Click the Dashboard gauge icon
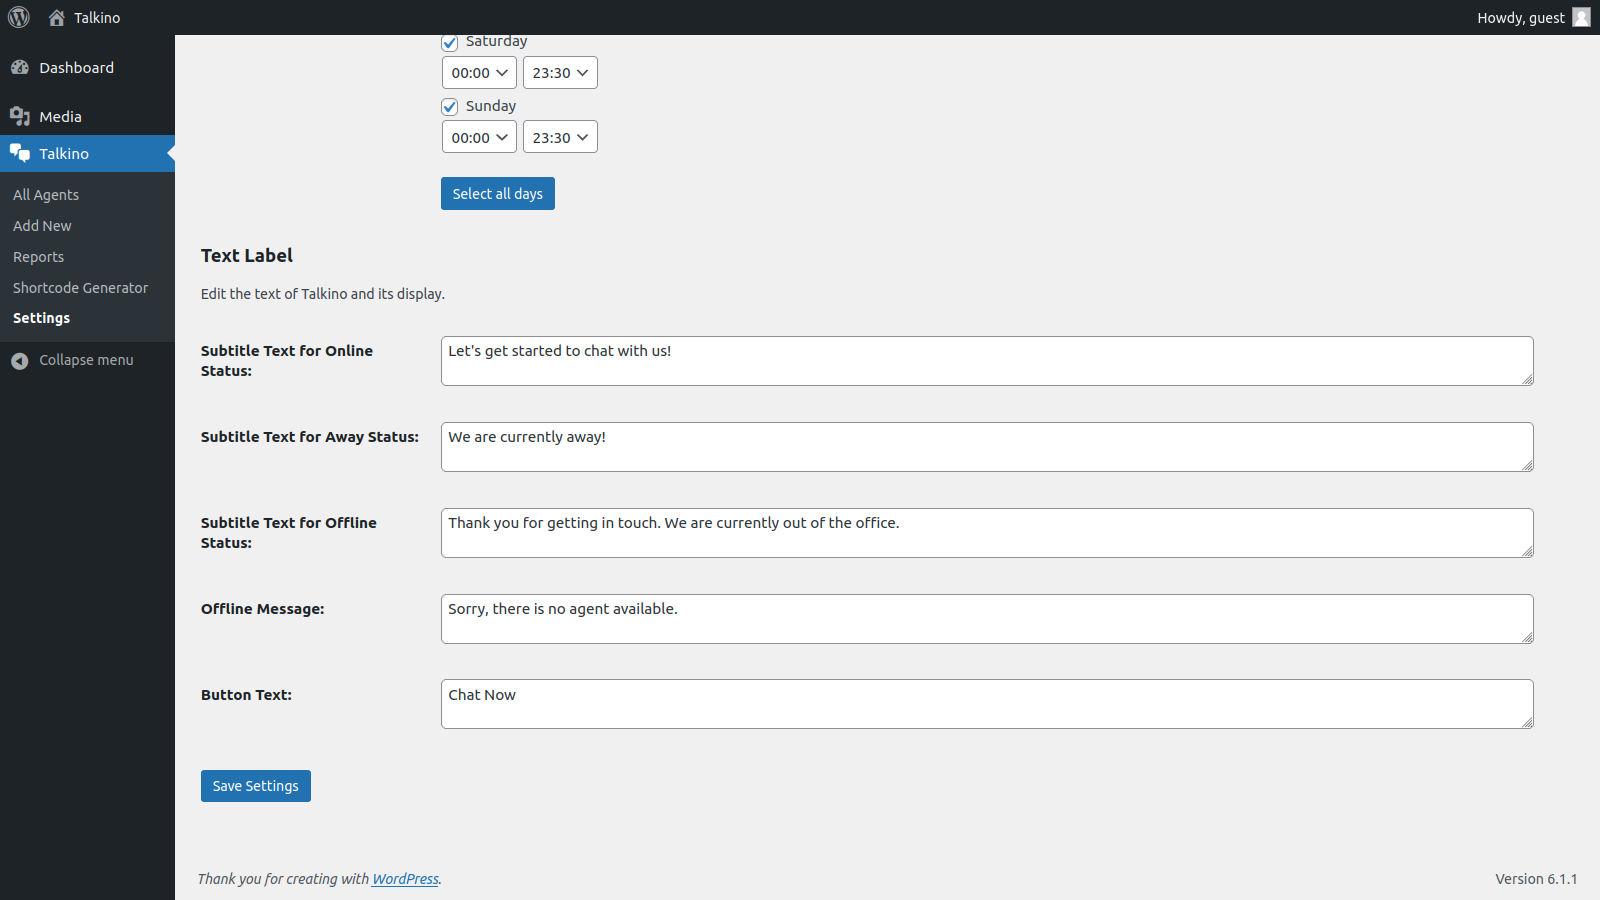The height and width of the screenshot is (900, 1600). (x=20, y=67)
